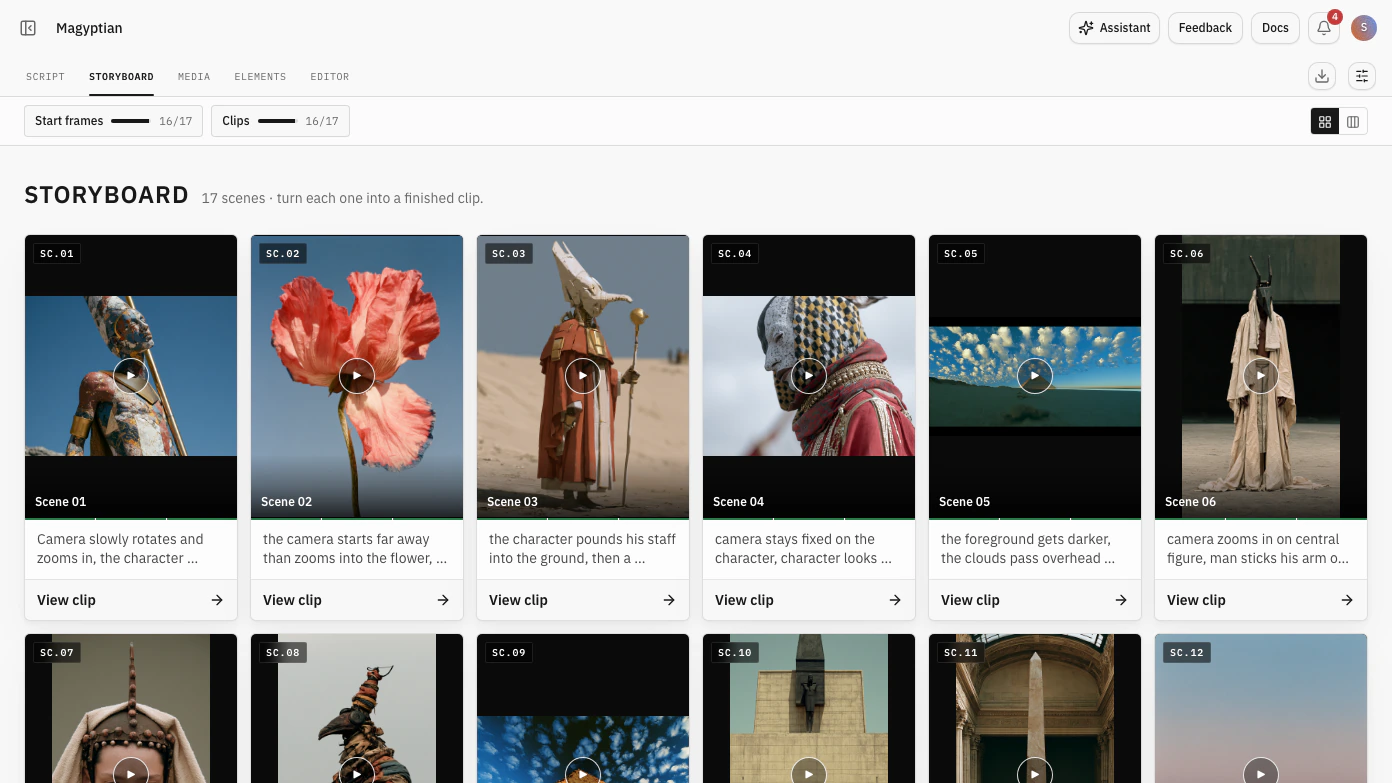Collapse the sidebar panel icon
The width and height of the screenshot is (1392, 783).
click(x=28, y=28)
